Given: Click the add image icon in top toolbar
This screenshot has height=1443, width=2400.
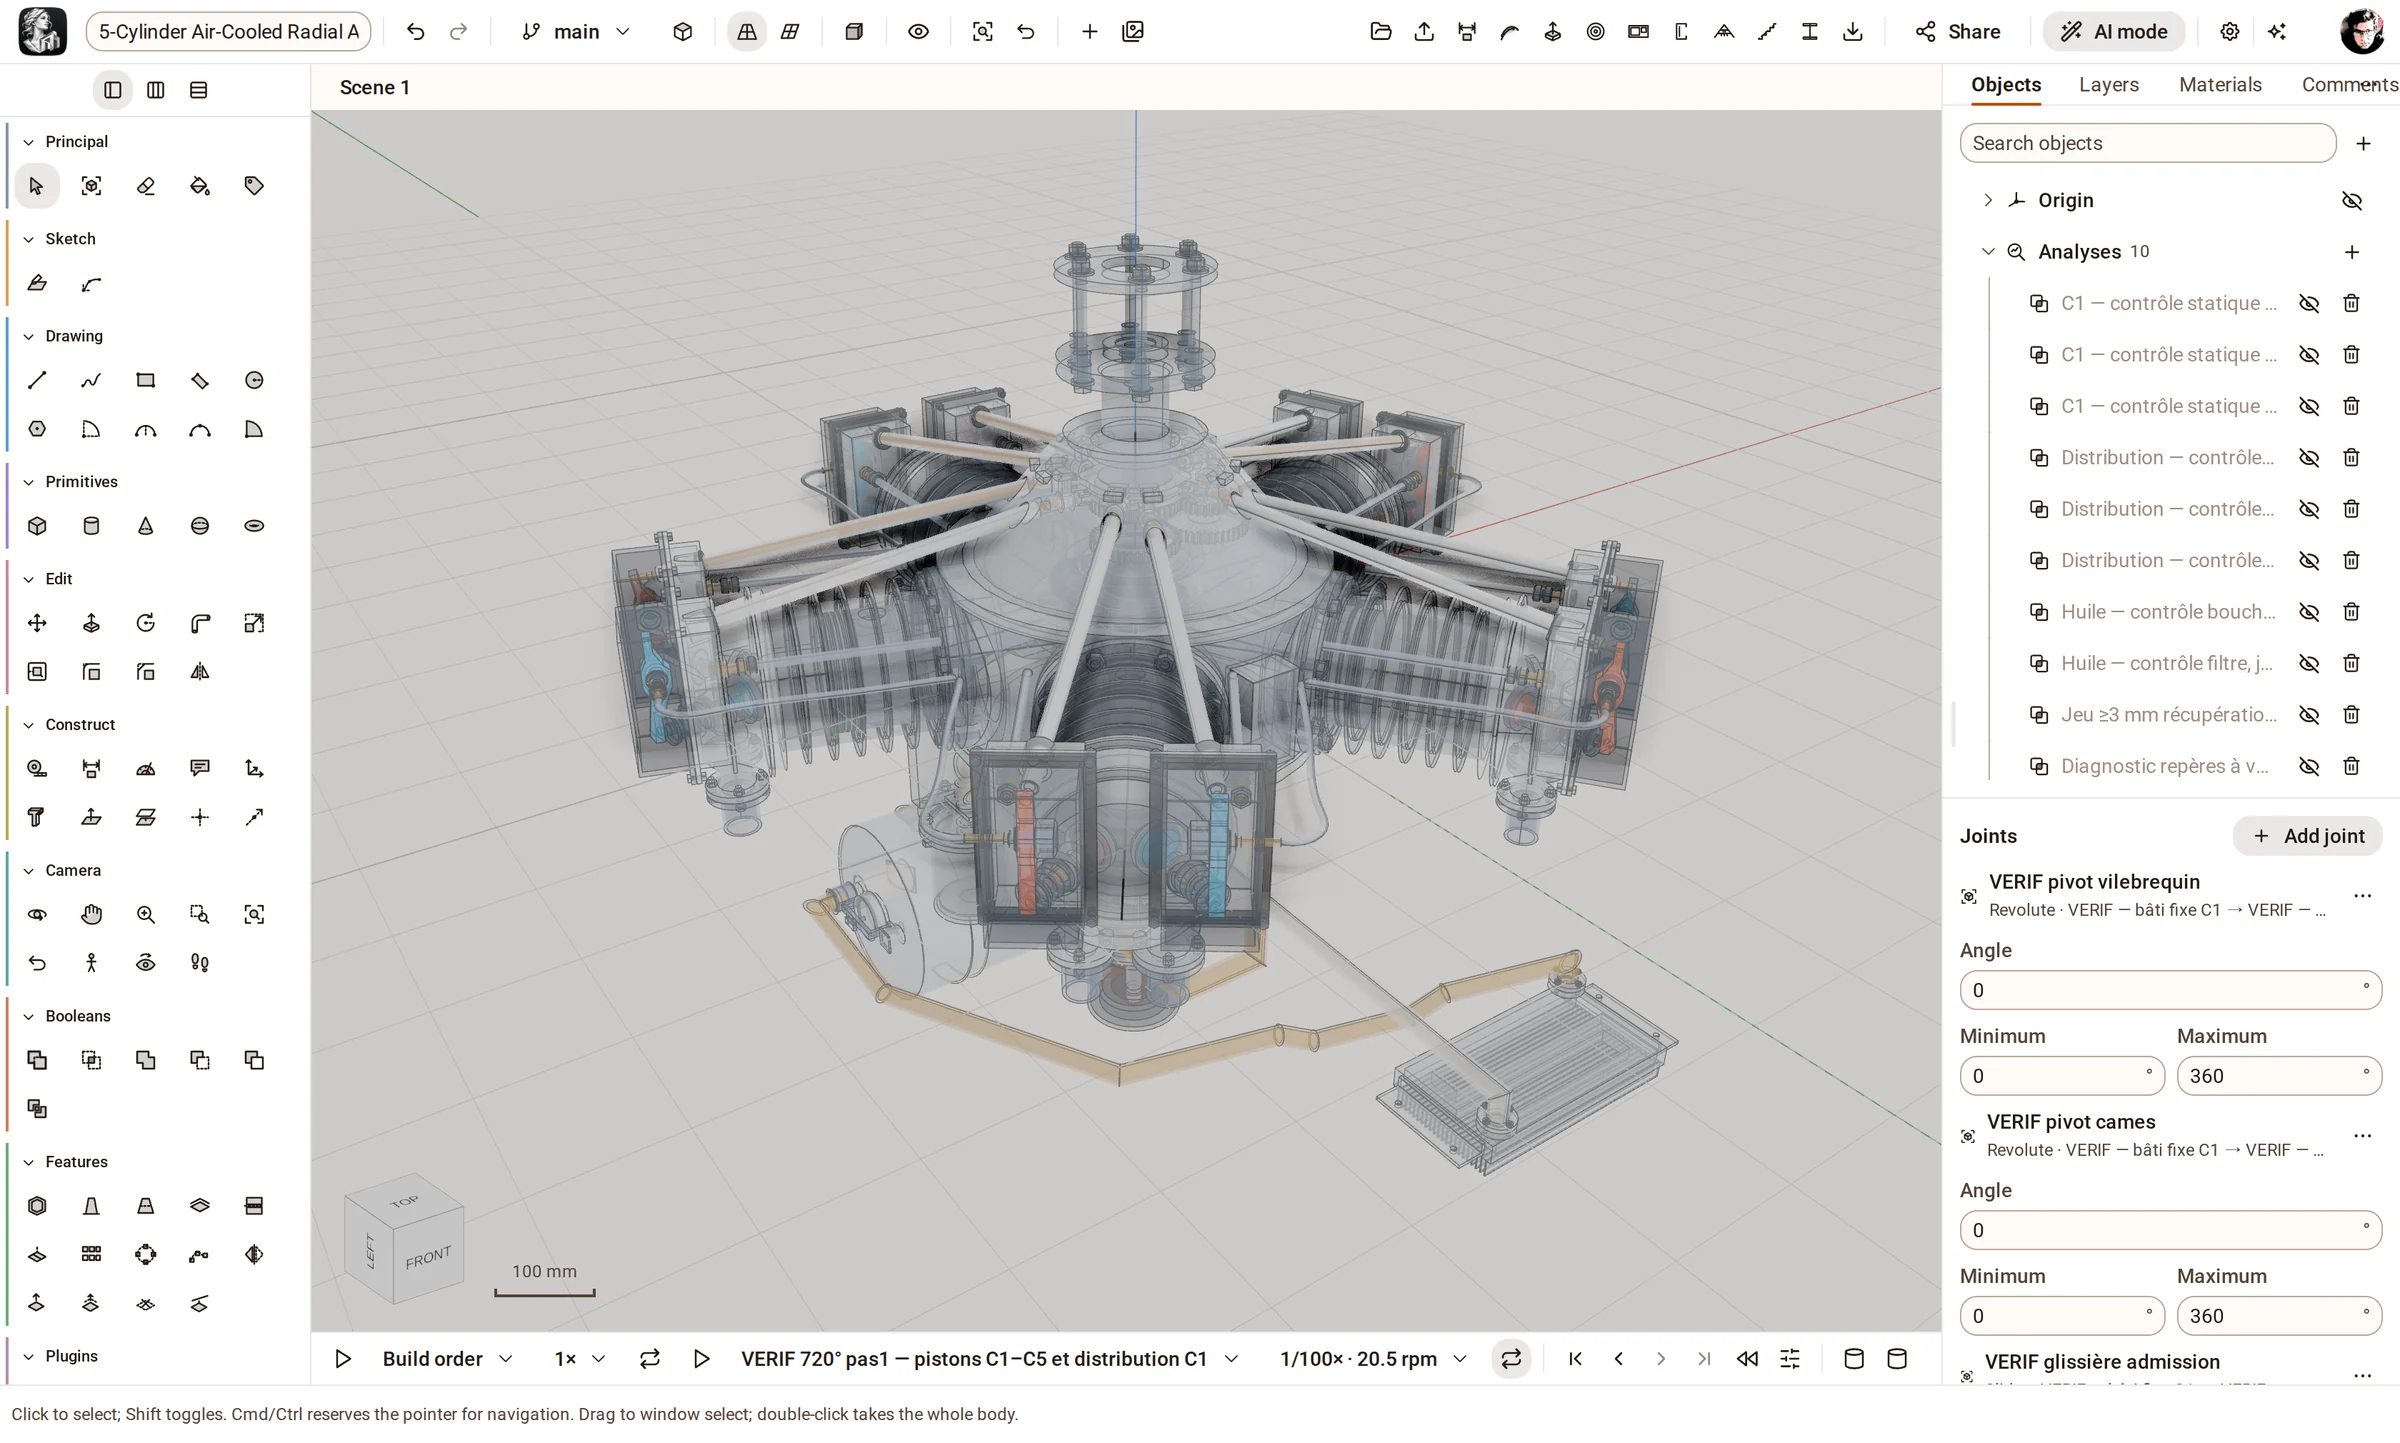Looking at the screenshot, I should point(1133,32).
